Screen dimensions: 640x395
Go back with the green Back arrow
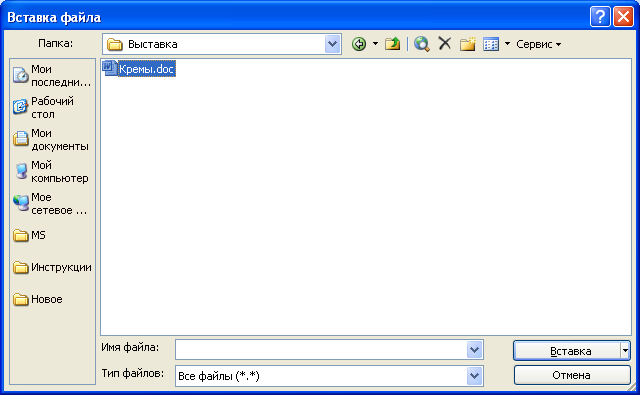(359, 44)
